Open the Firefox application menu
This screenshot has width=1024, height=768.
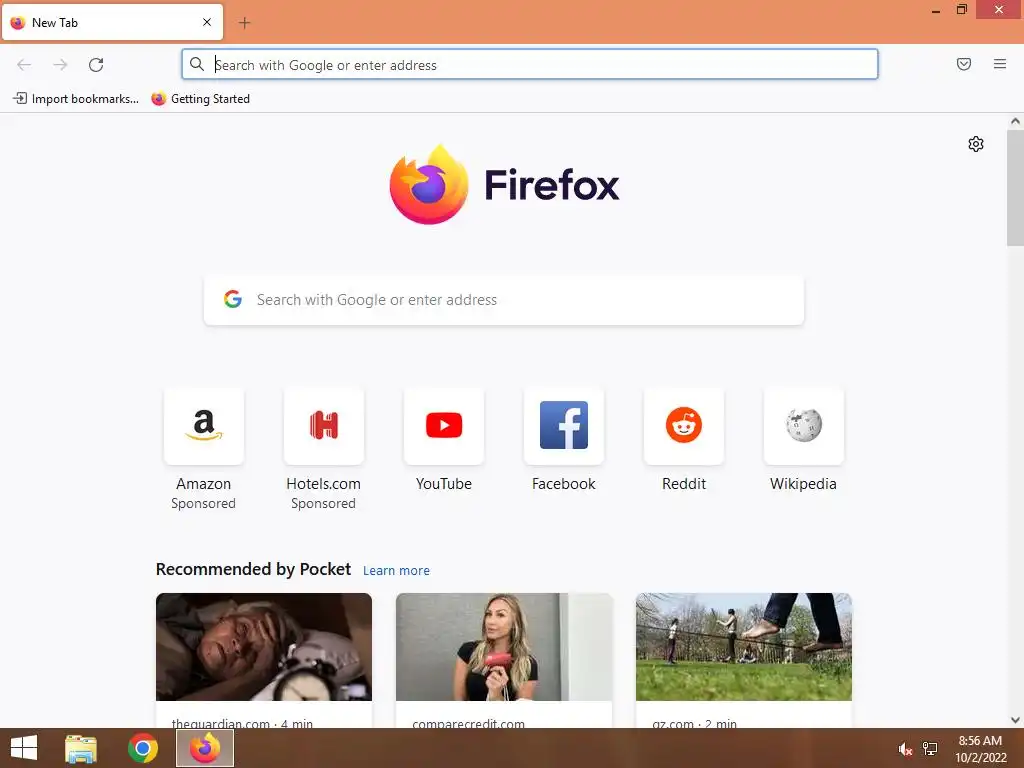point(1000,64)
